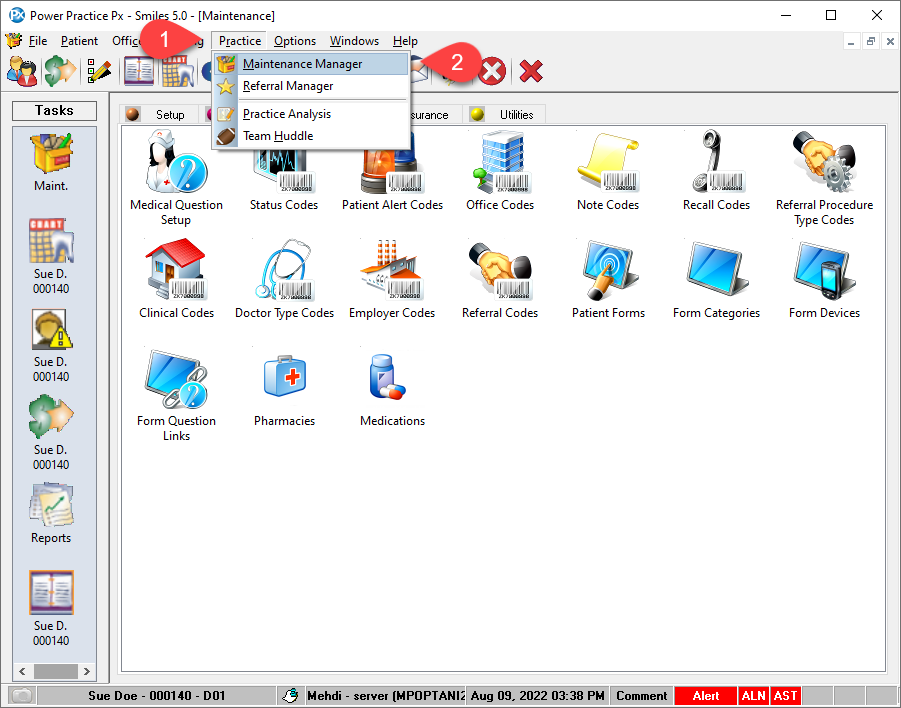Minimize the inner Maintenance child window

pos(851,41)
